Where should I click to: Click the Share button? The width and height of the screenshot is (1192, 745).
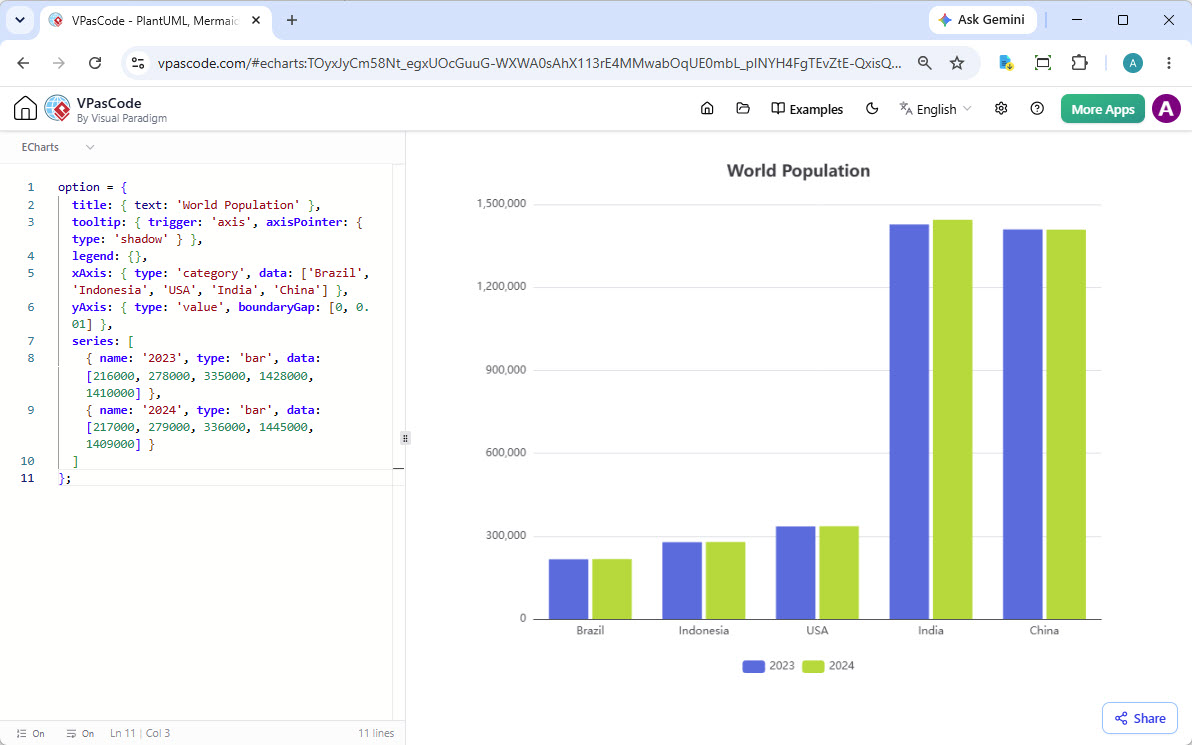tap(1140, 718)
